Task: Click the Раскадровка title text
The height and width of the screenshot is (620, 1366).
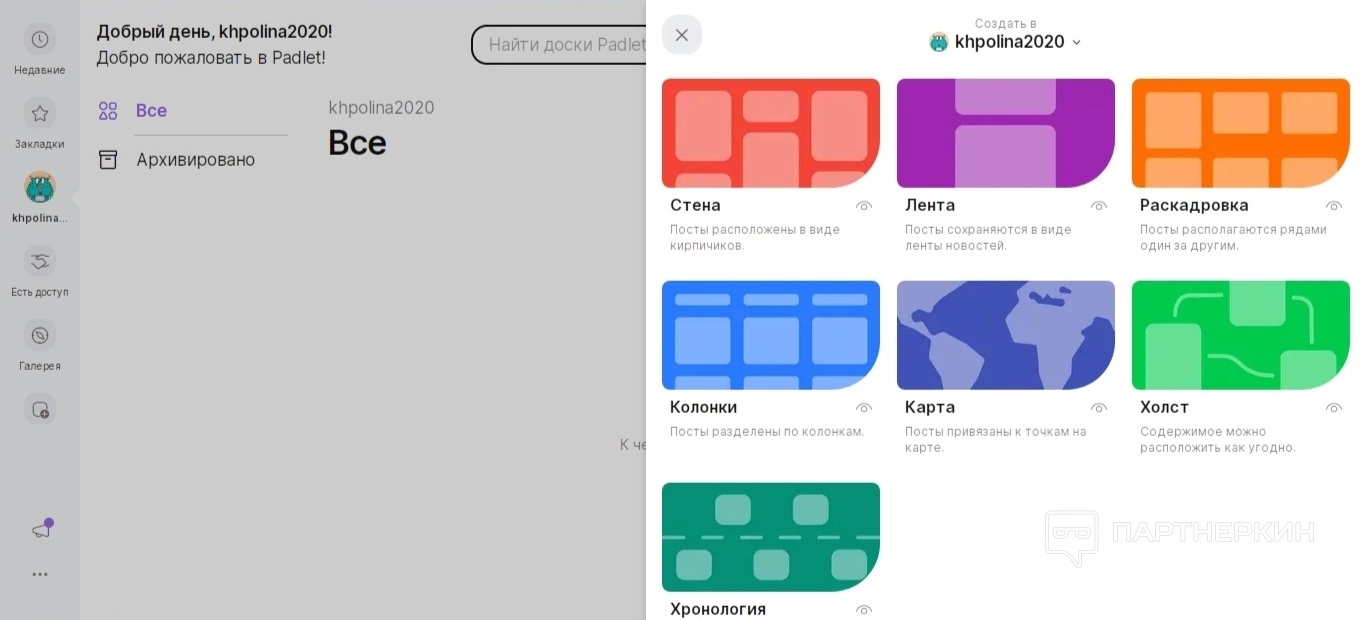Action: tap(1194, 205)
